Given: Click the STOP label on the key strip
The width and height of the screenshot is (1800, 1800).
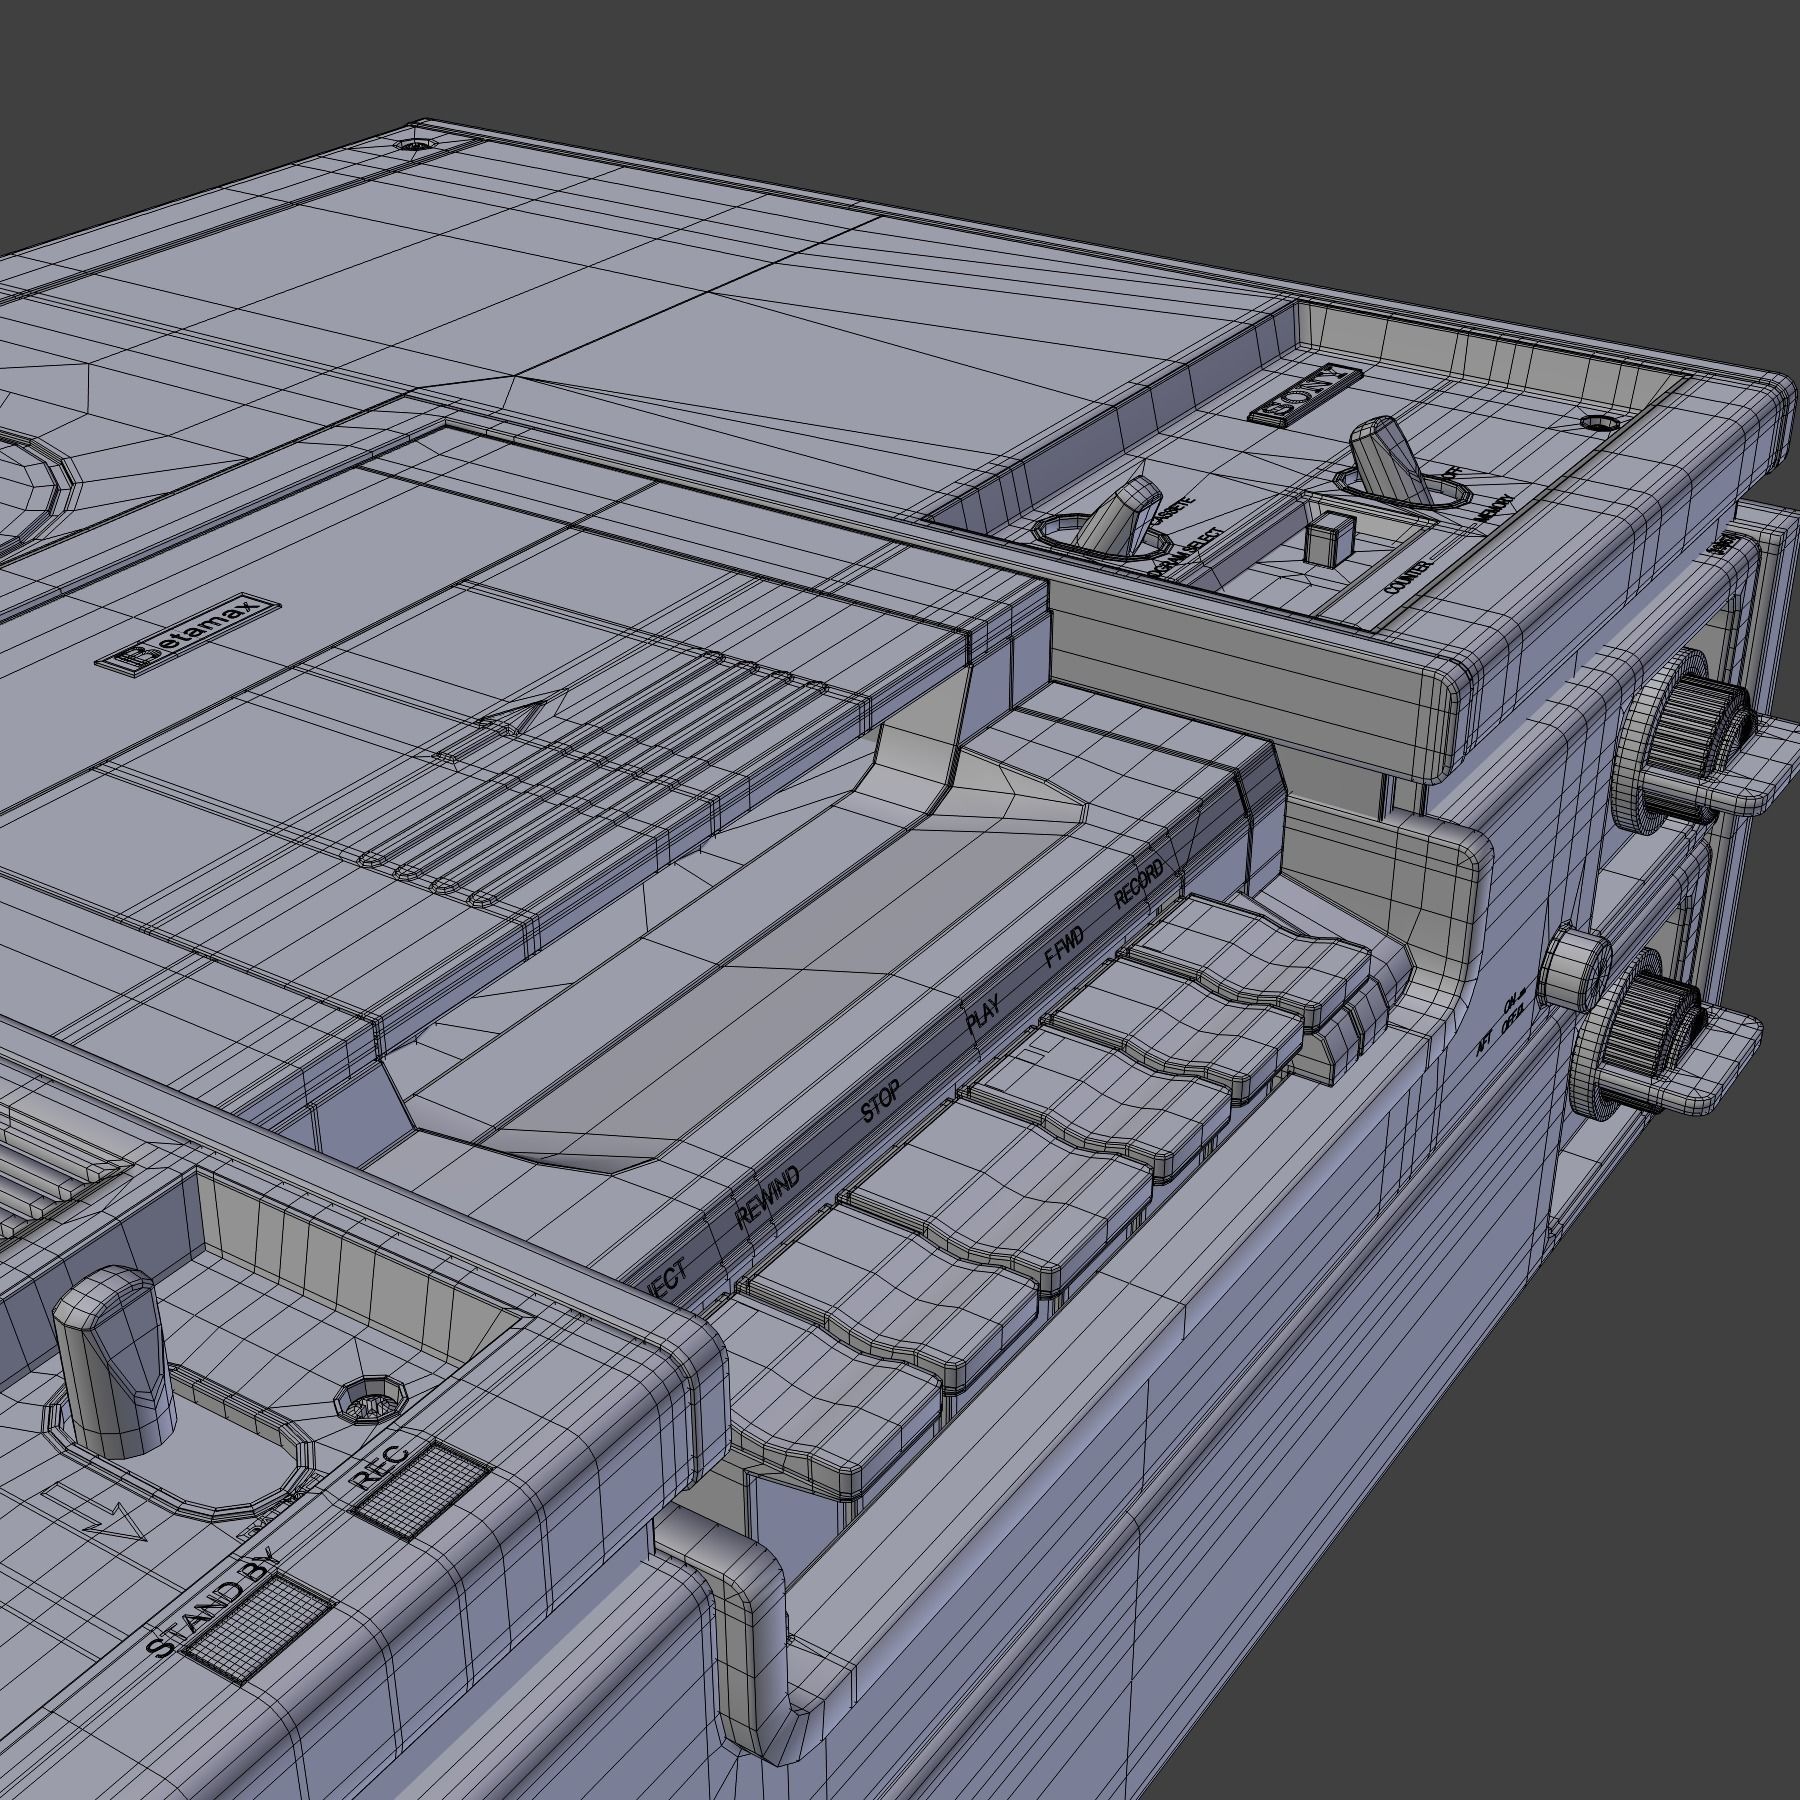Looking at the screenshot, I should pyautogui.click(x=882, y=1101).
